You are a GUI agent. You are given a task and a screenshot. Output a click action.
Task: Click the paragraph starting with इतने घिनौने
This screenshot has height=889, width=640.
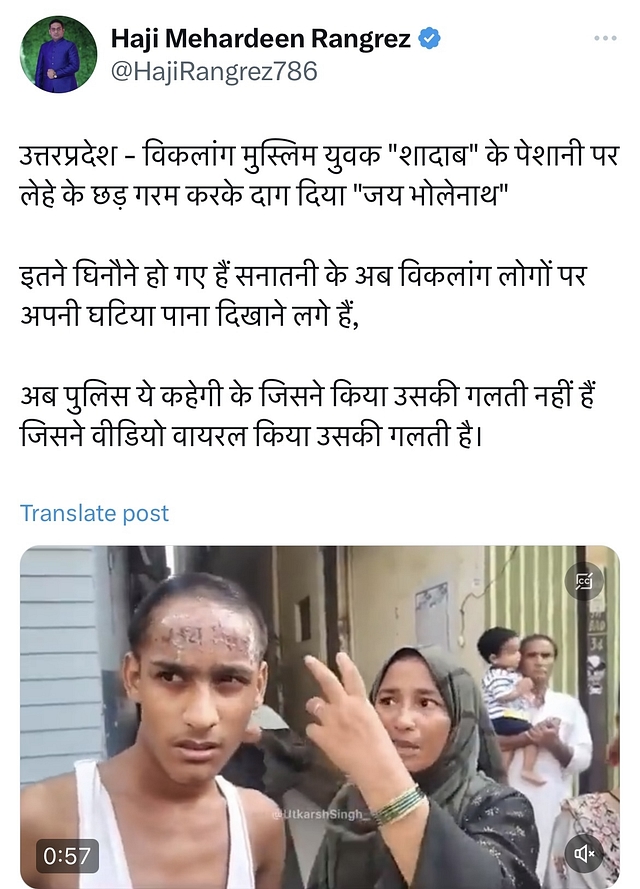click(303, 295)
